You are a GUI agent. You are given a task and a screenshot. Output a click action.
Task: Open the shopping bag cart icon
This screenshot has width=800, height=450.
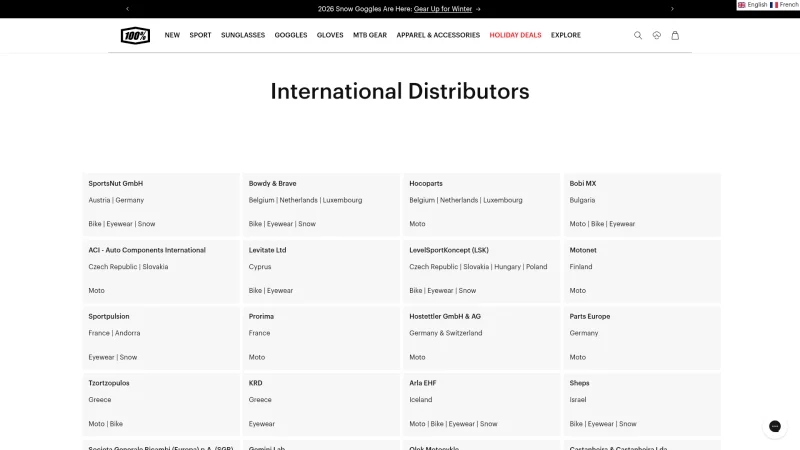click(675, 35)
